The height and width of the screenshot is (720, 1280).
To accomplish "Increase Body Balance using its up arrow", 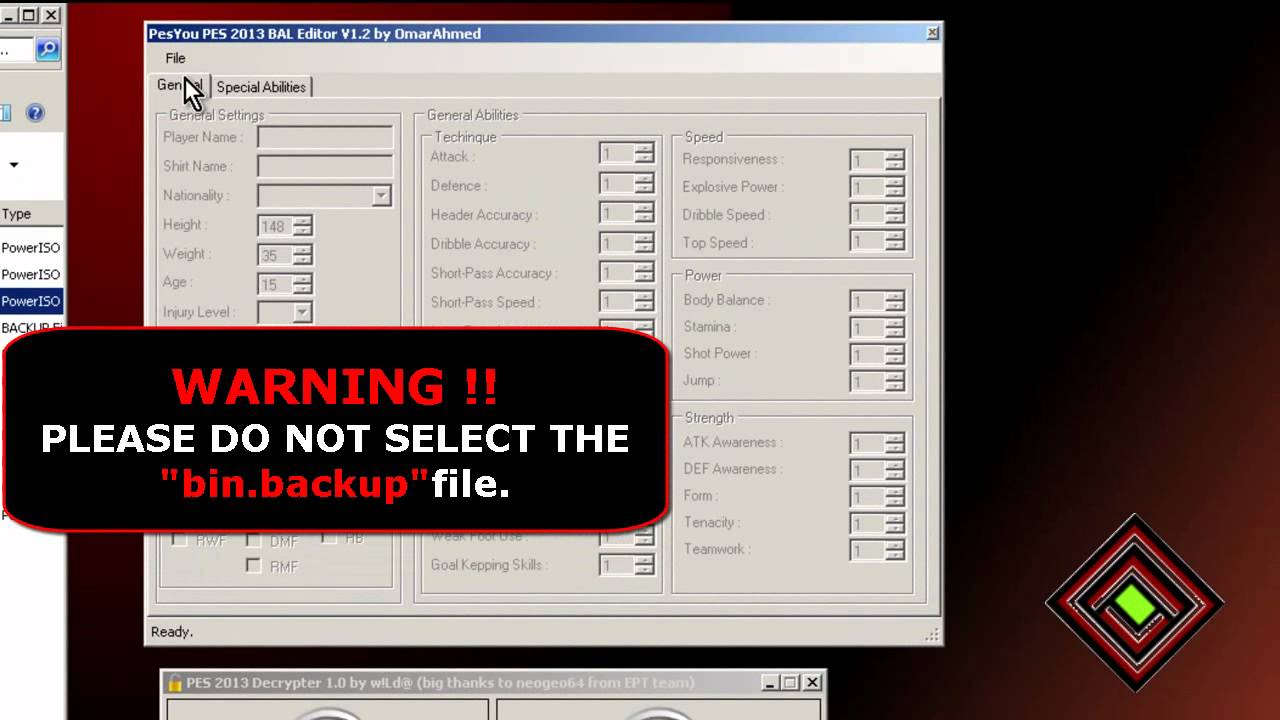I will (x=895, y=296).
